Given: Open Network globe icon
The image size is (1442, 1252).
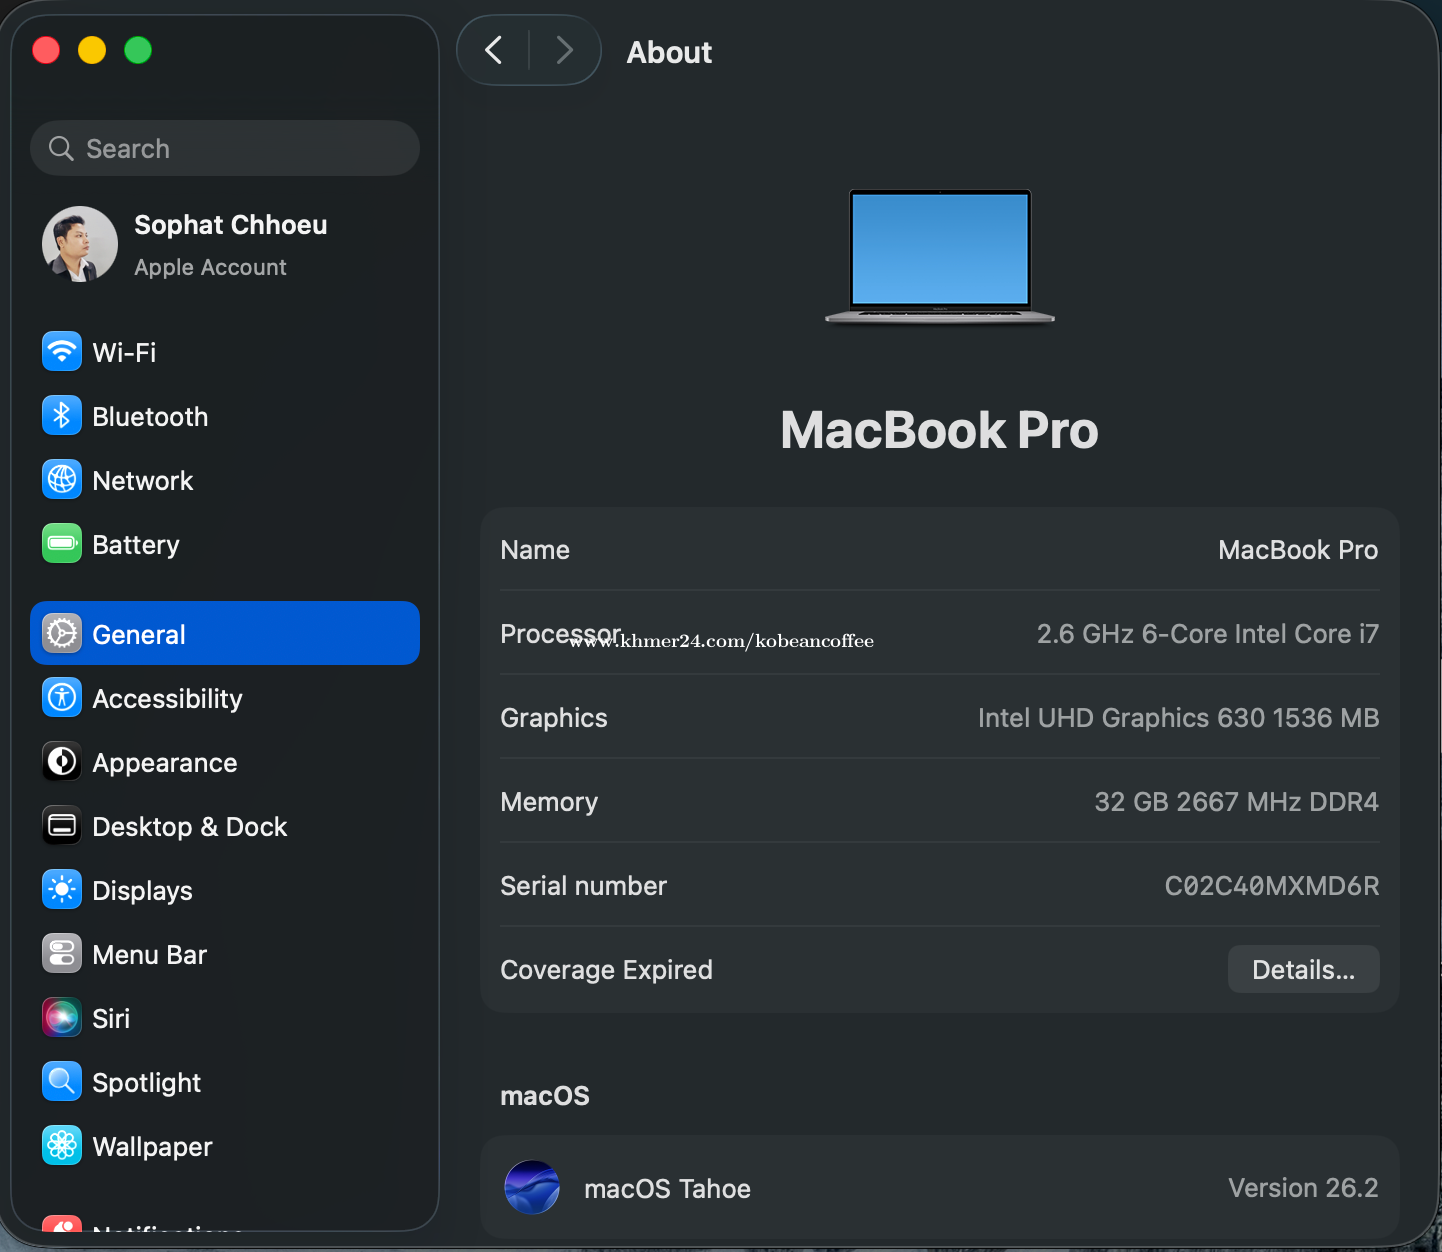Looking at the screenshot, I should click(x=62, y=480).
